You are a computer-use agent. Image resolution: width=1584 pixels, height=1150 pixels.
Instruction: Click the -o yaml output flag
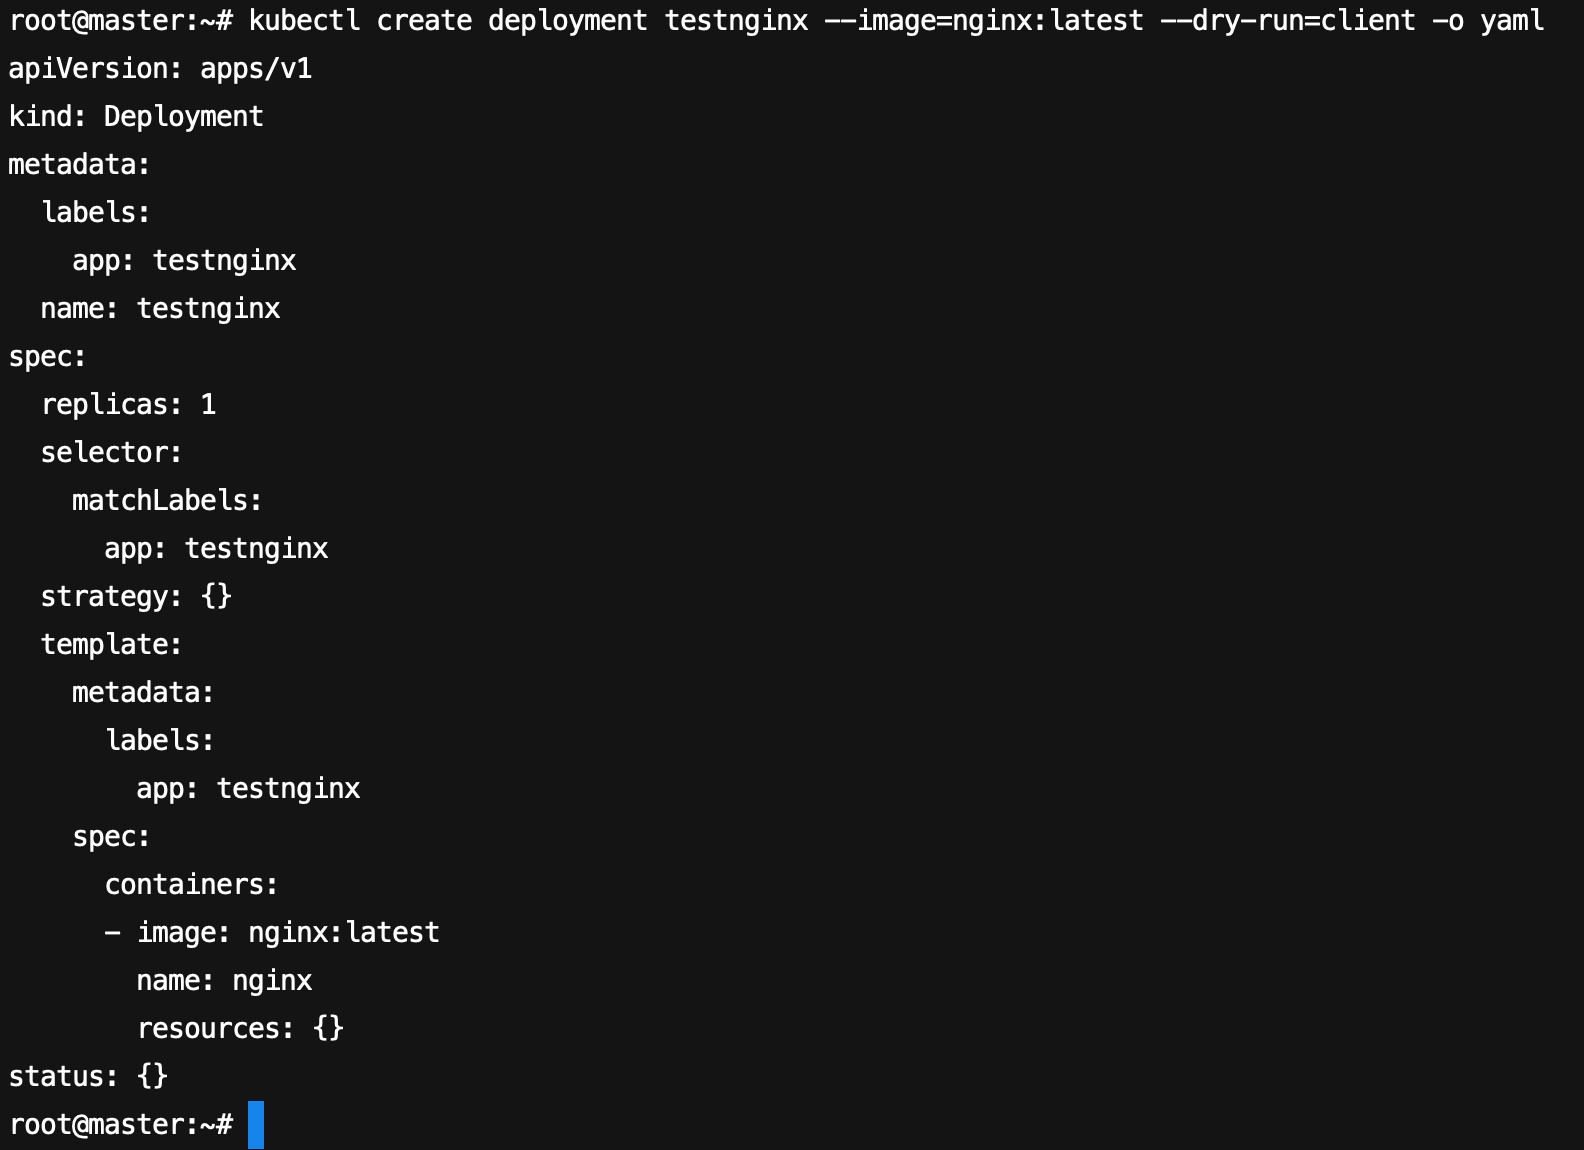tap(1488, 20)
